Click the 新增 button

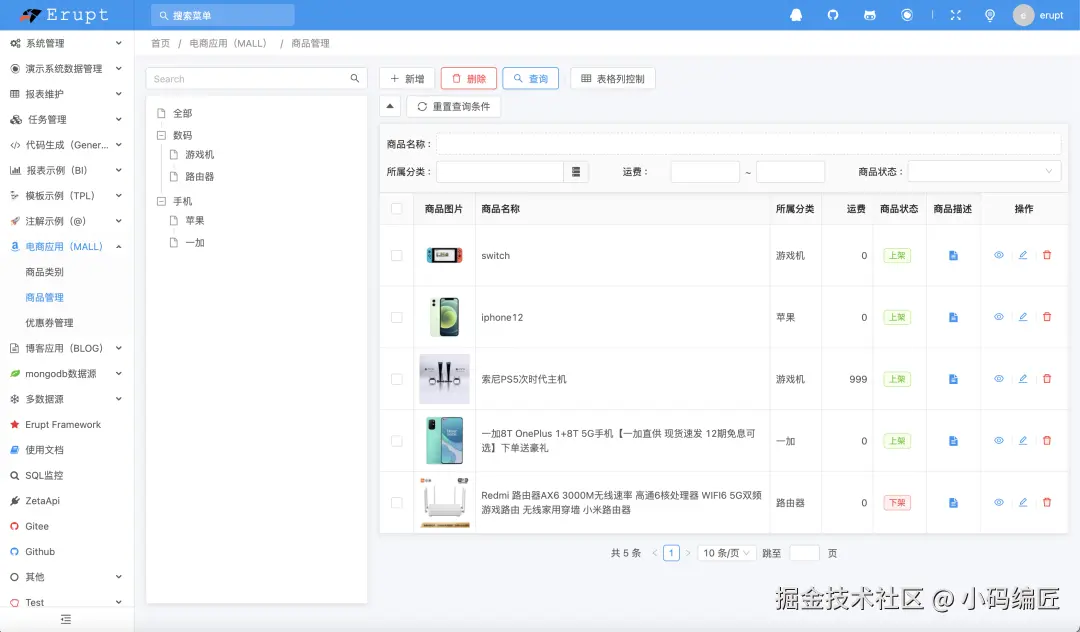point(407,78)
